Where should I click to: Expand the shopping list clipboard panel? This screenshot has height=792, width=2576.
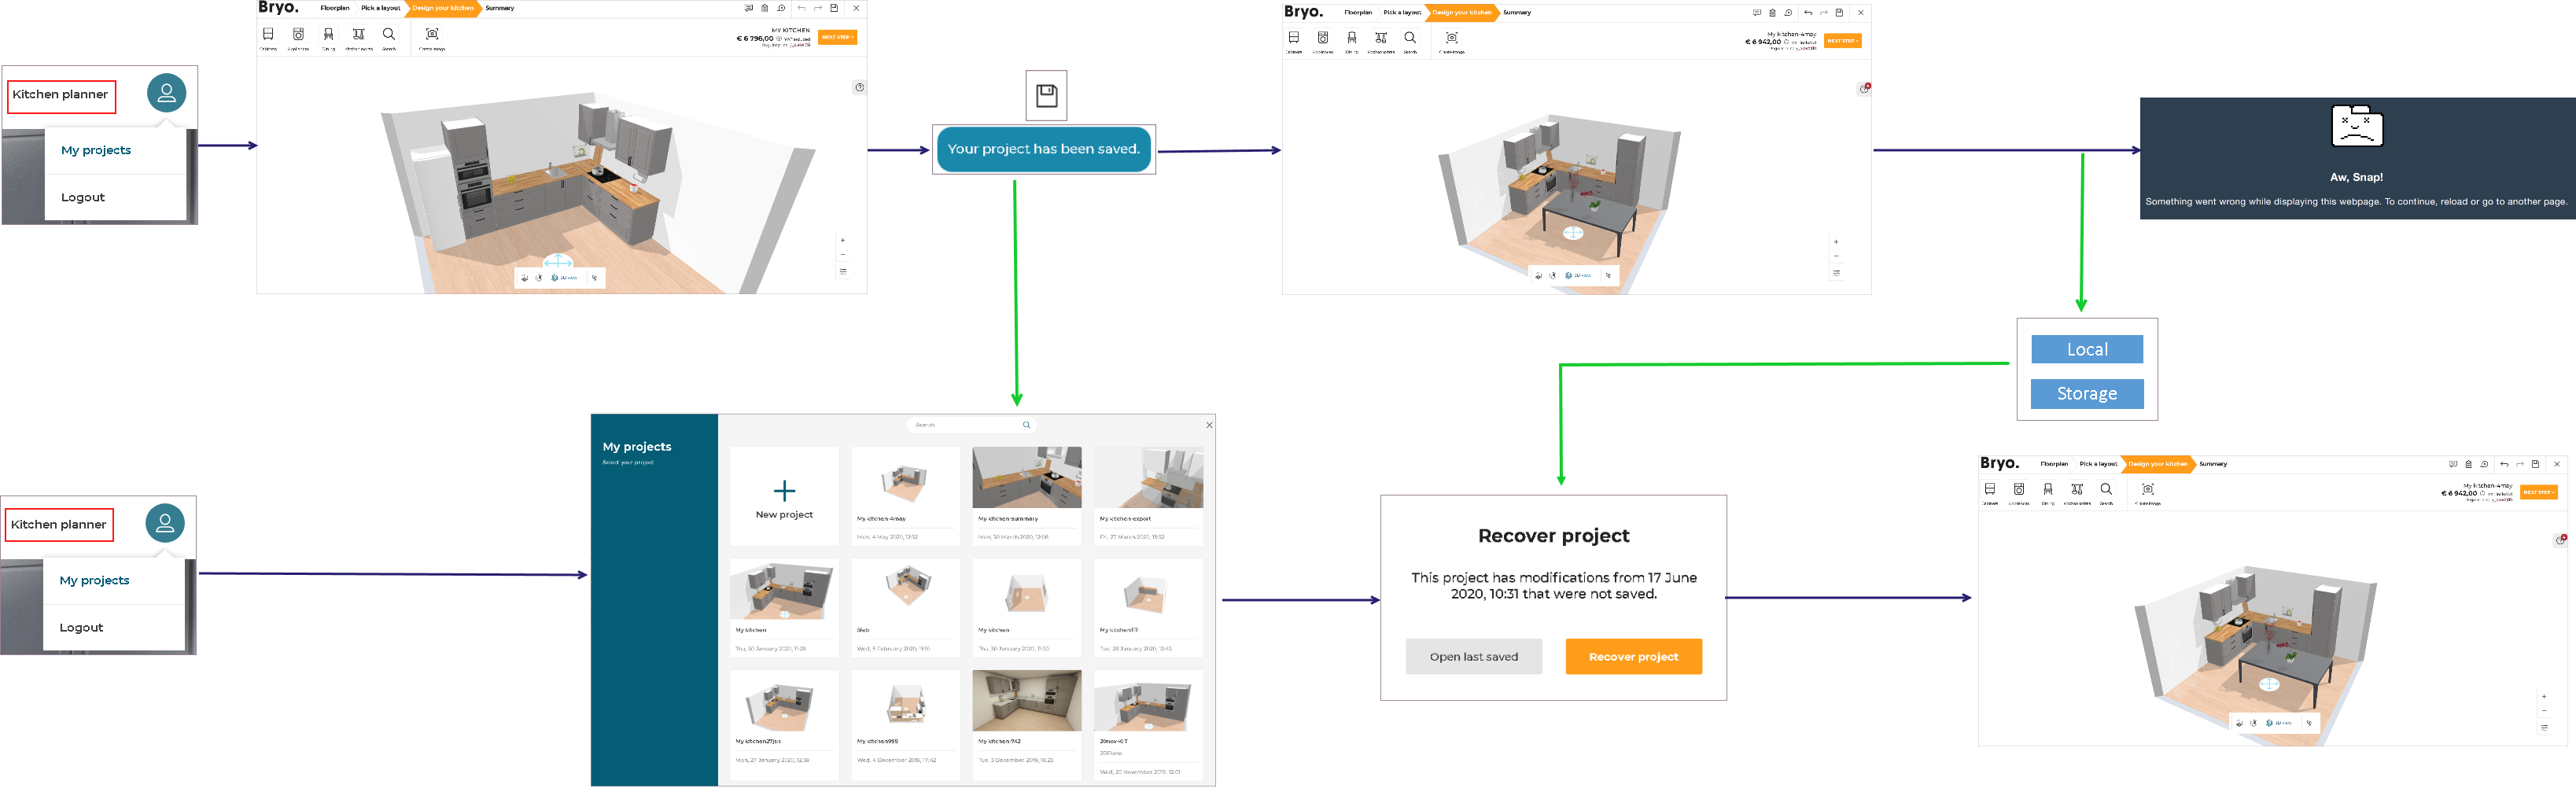click(766, 8)
